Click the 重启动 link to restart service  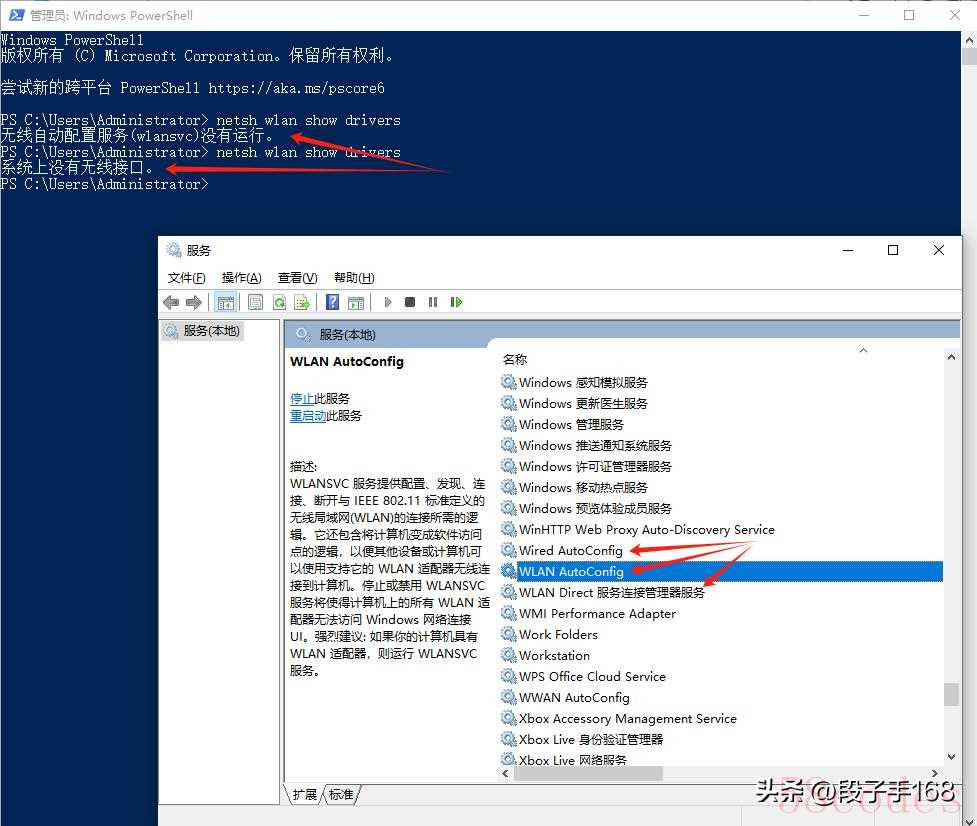coord(307,415)
